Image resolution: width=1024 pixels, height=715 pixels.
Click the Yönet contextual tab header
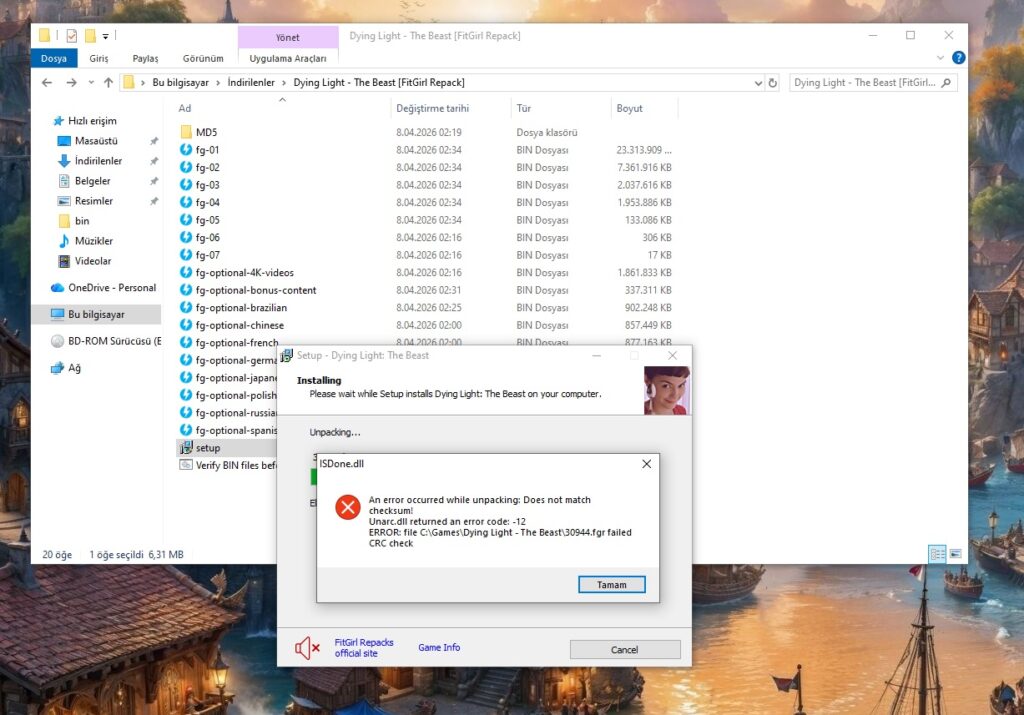tap(288, 37)
